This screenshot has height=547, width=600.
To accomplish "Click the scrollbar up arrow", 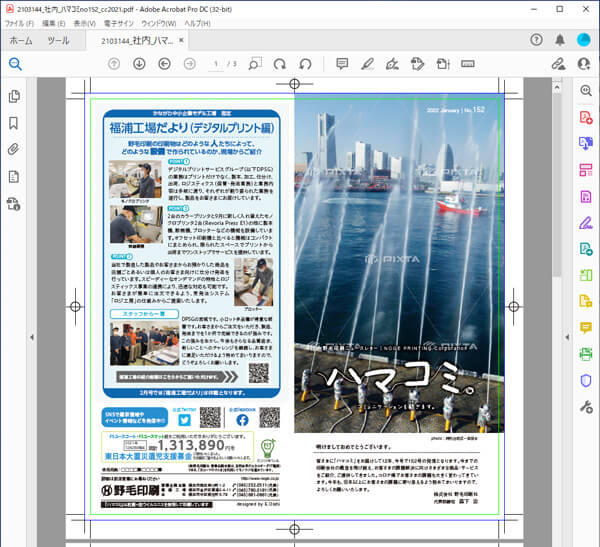I will click(x=557, y=88).
